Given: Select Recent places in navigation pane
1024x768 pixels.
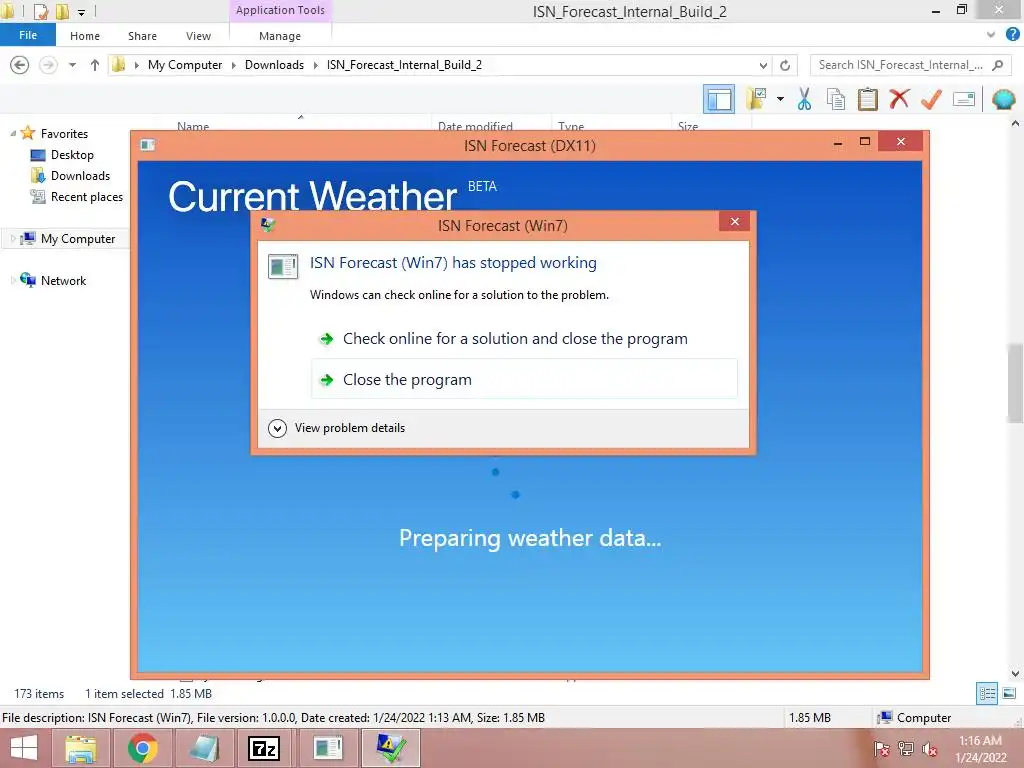Looking at the screenshot, I should [87, 197].
